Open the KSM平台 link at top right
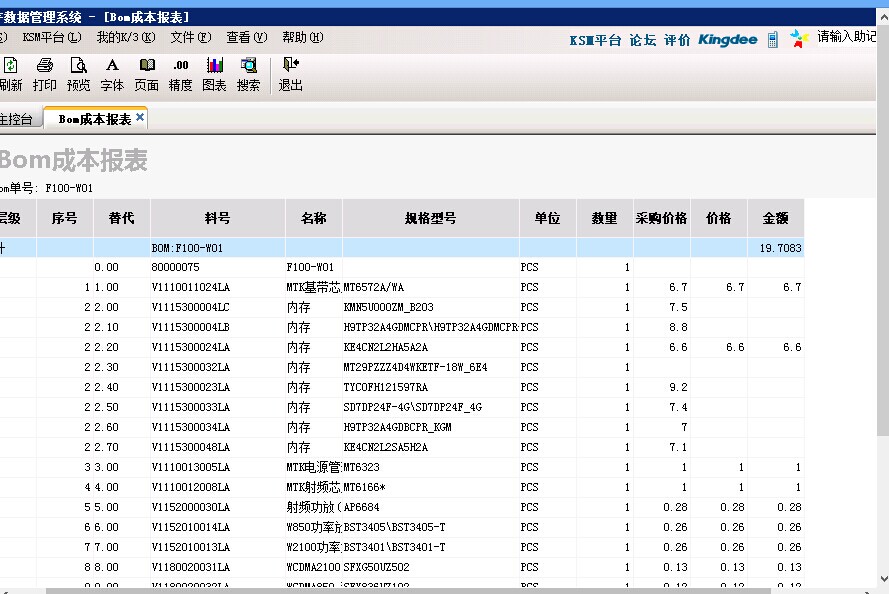889x594 pixels. click(595, 40)
